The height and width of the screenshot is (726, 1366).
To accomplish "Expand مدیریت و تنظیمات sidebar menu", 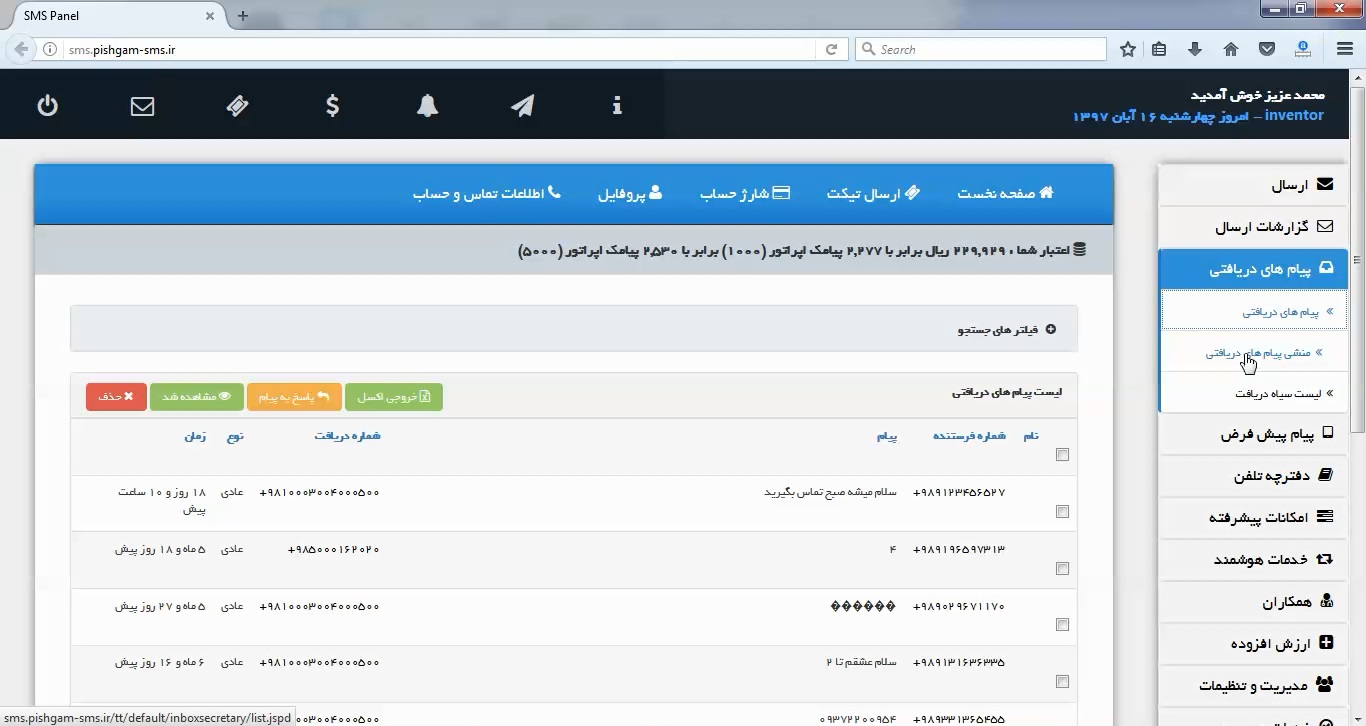I will (1253, 685).
